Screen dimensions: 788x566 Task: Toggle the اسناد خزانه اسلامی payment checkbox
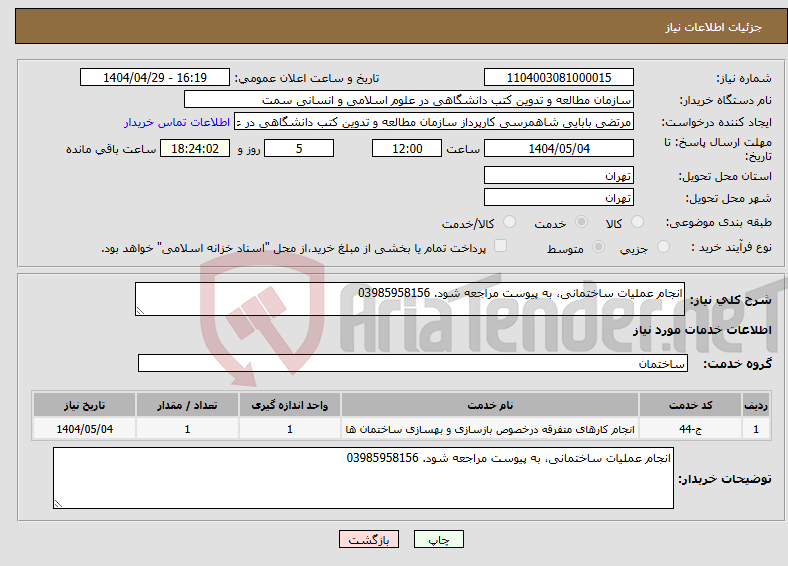pos(501,245)
